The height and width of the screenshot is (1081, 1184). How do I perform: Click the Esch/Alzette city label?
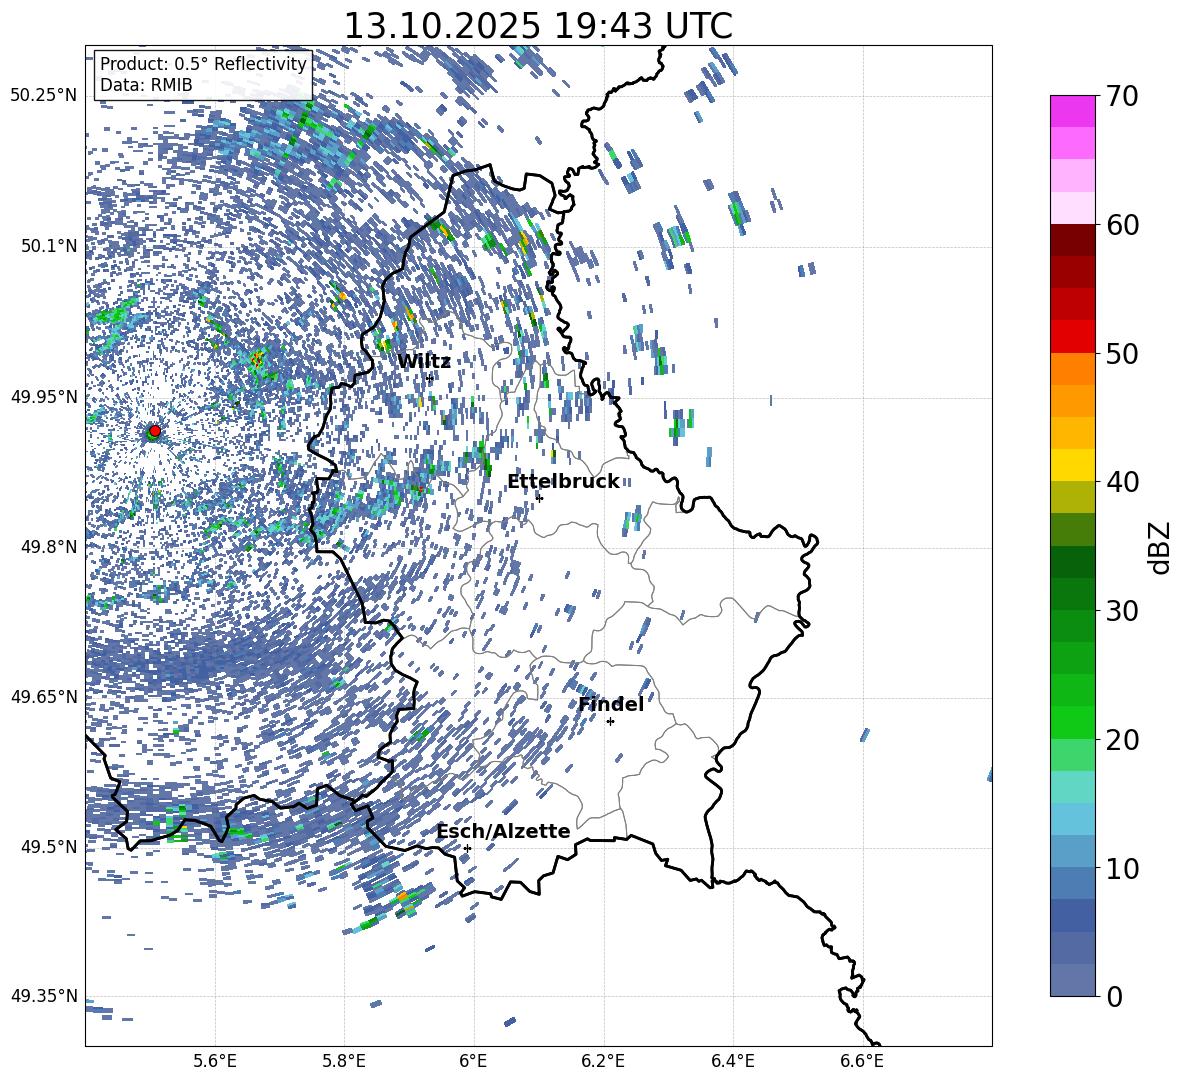tap(503, 831)
